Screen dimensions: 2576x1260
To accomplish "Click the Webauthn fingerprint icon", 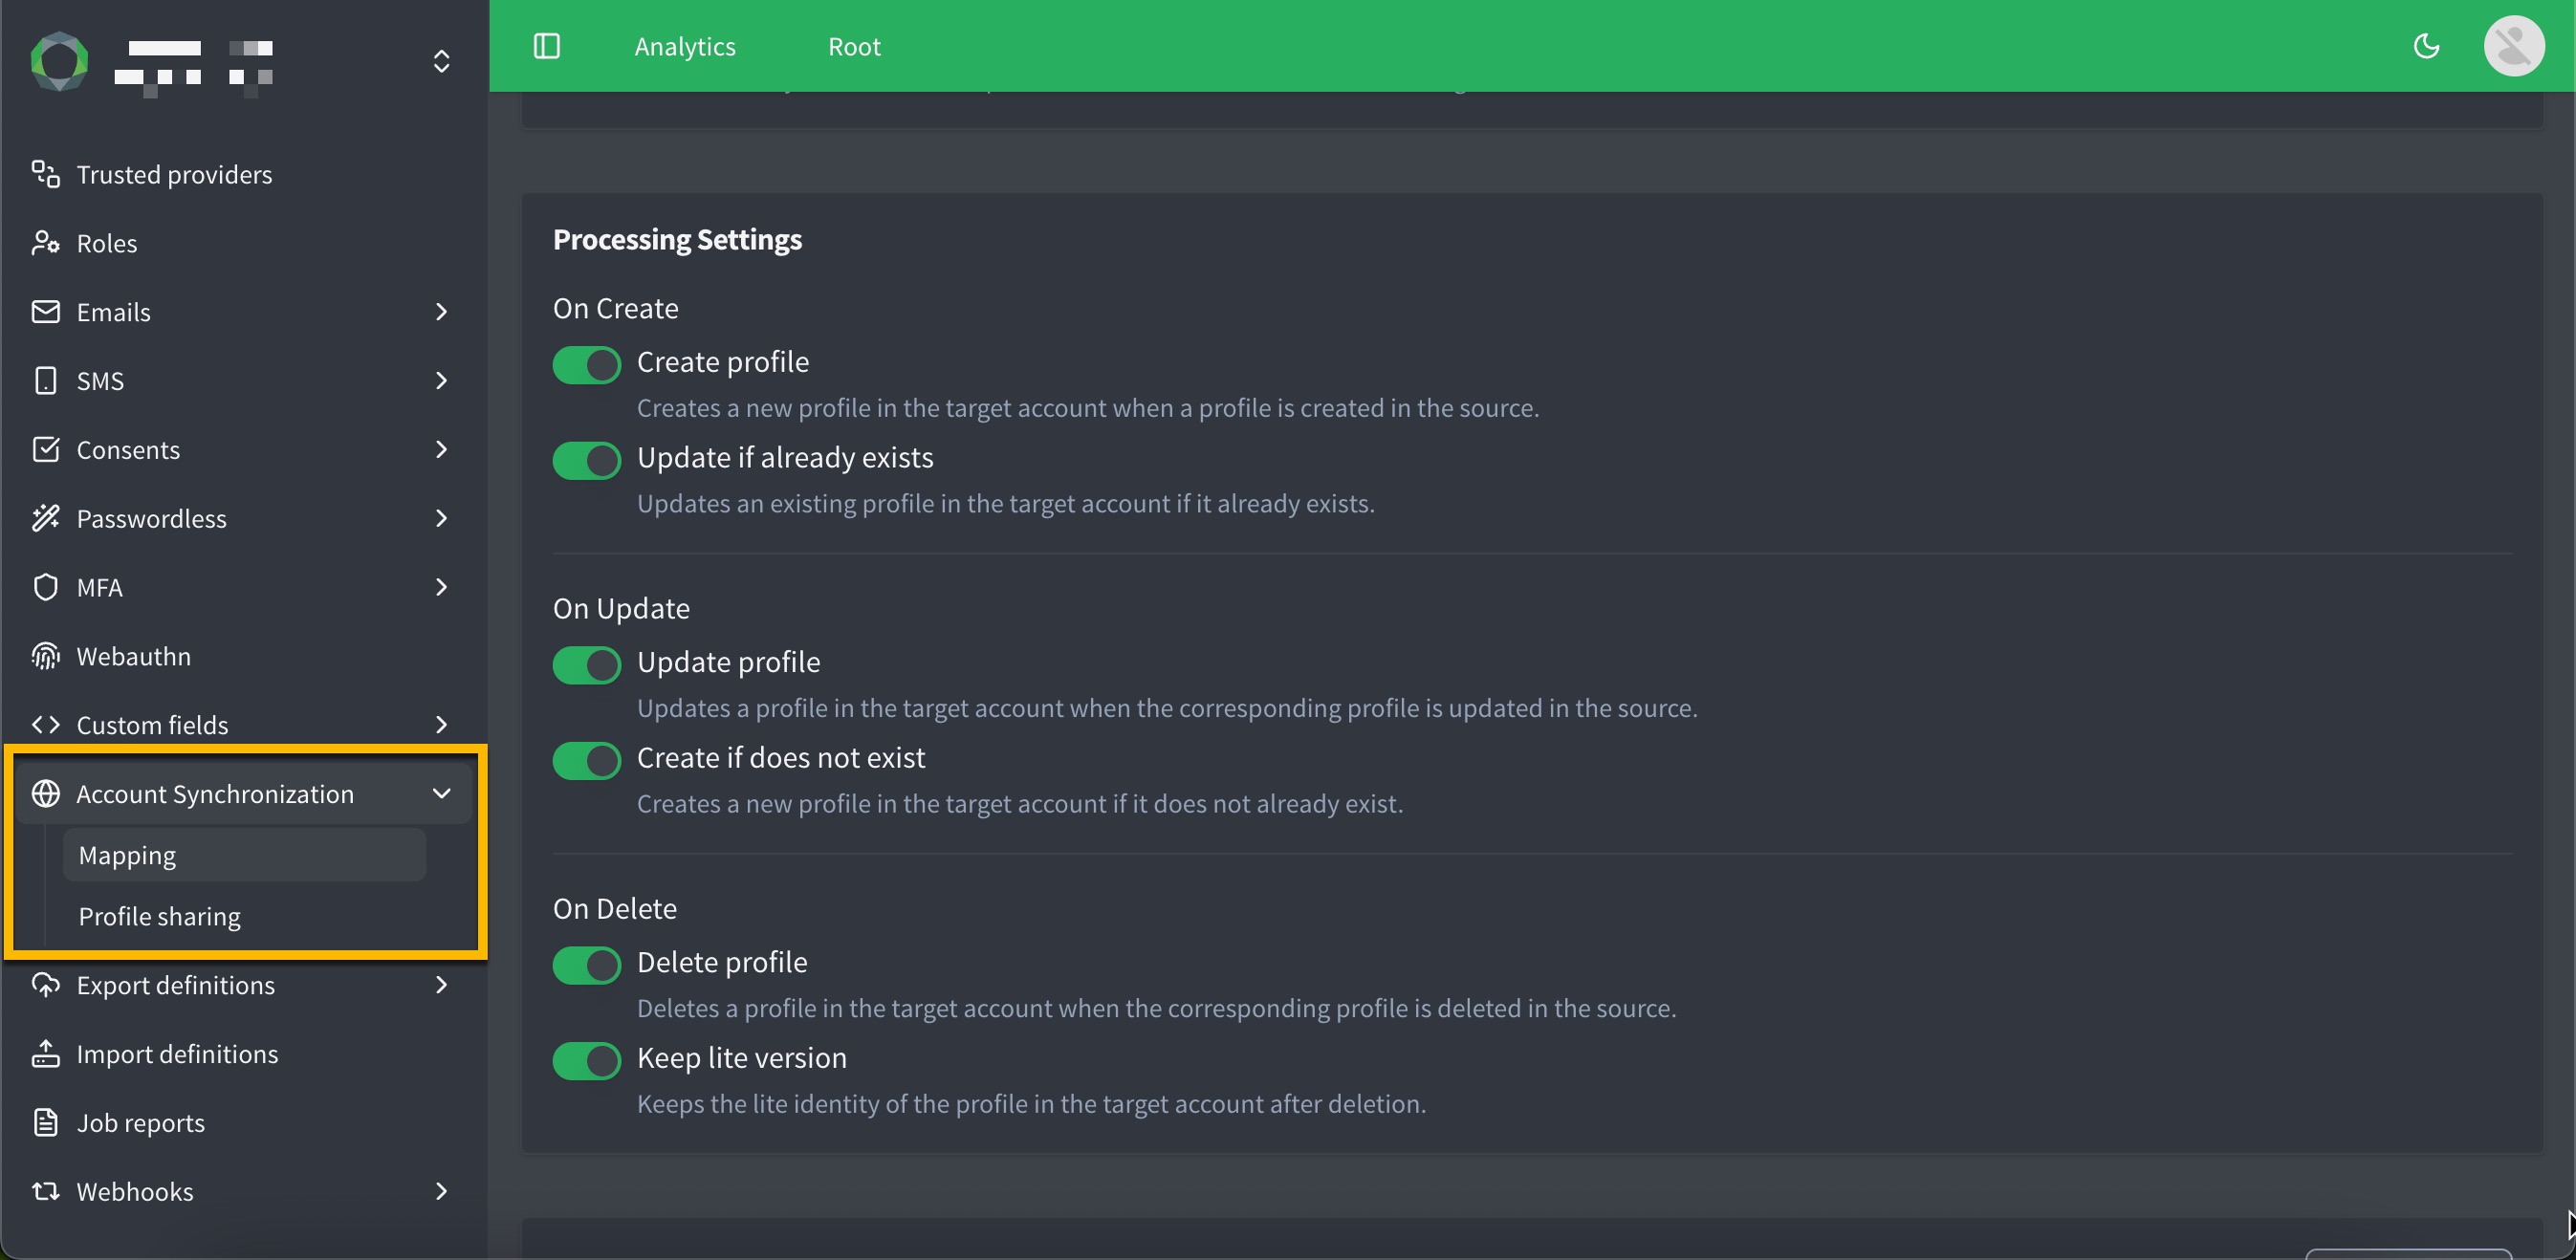I will point(45,656).
